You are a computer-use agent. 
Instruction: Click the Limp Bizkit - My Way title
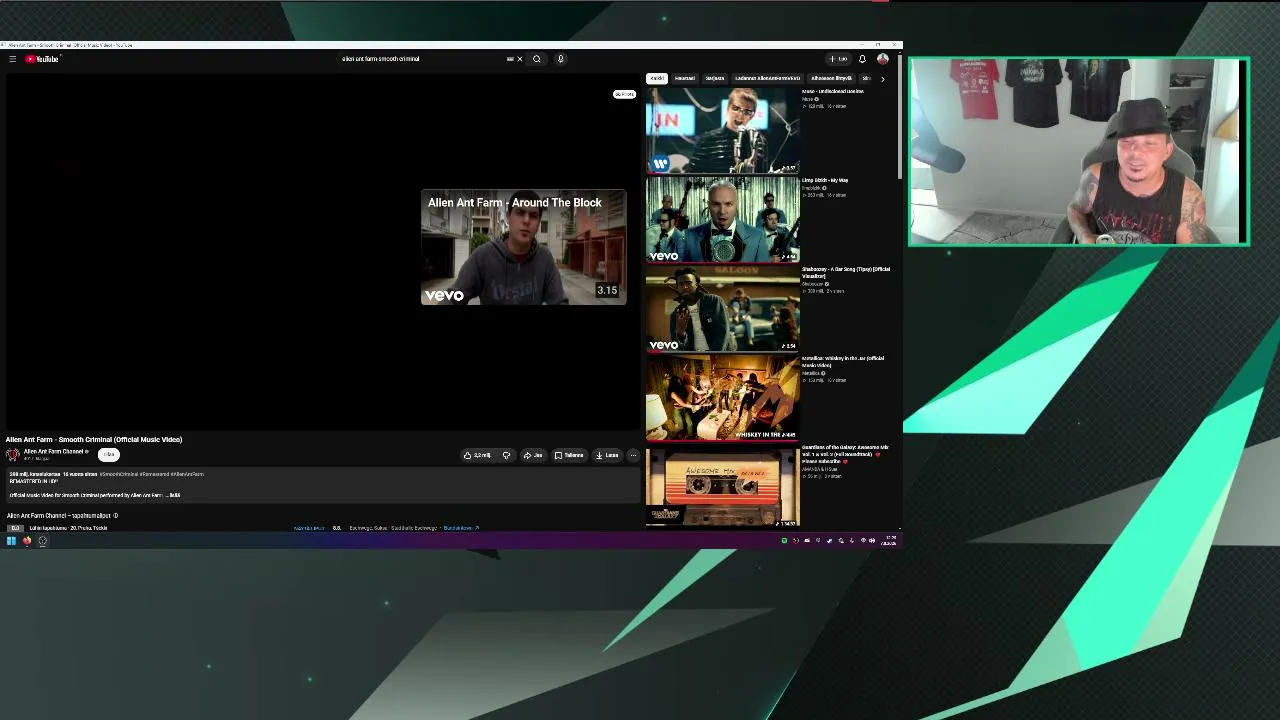pyautogui.click(x=825, y=180)
